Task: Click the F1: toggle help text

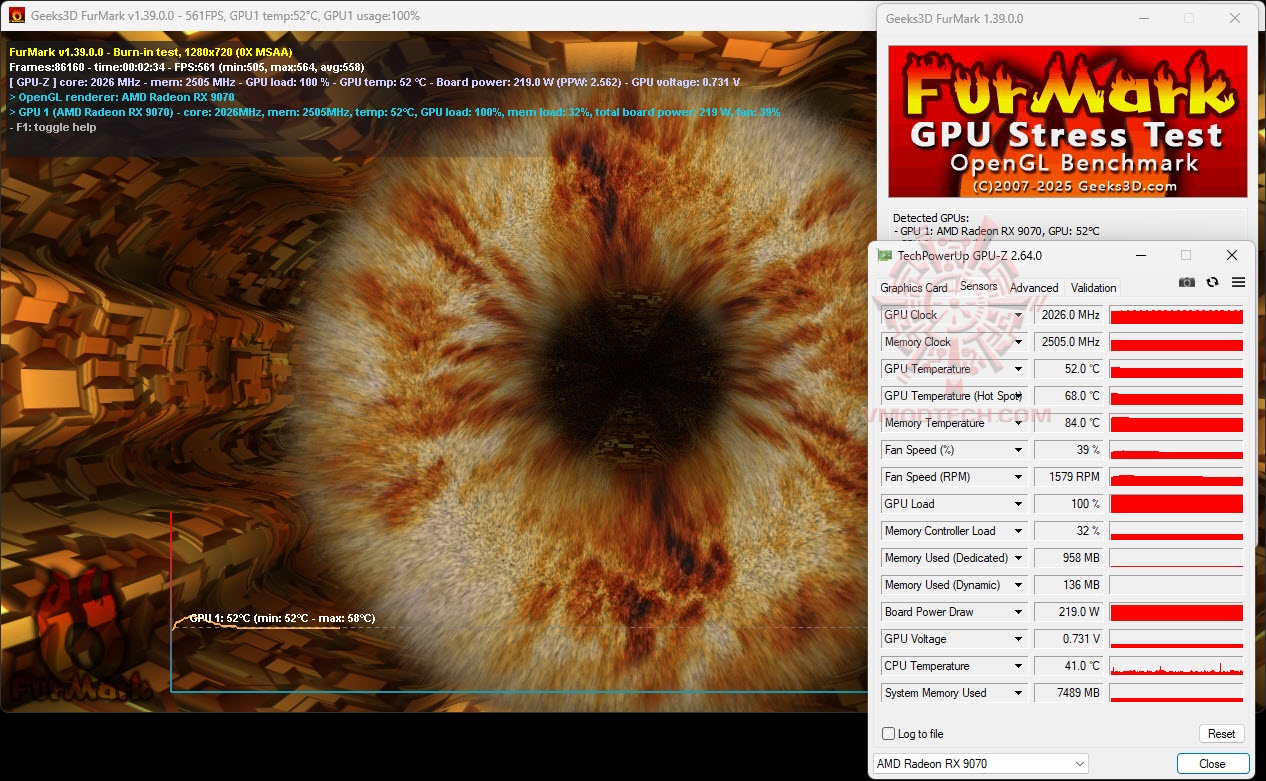Action: [53, 127]
